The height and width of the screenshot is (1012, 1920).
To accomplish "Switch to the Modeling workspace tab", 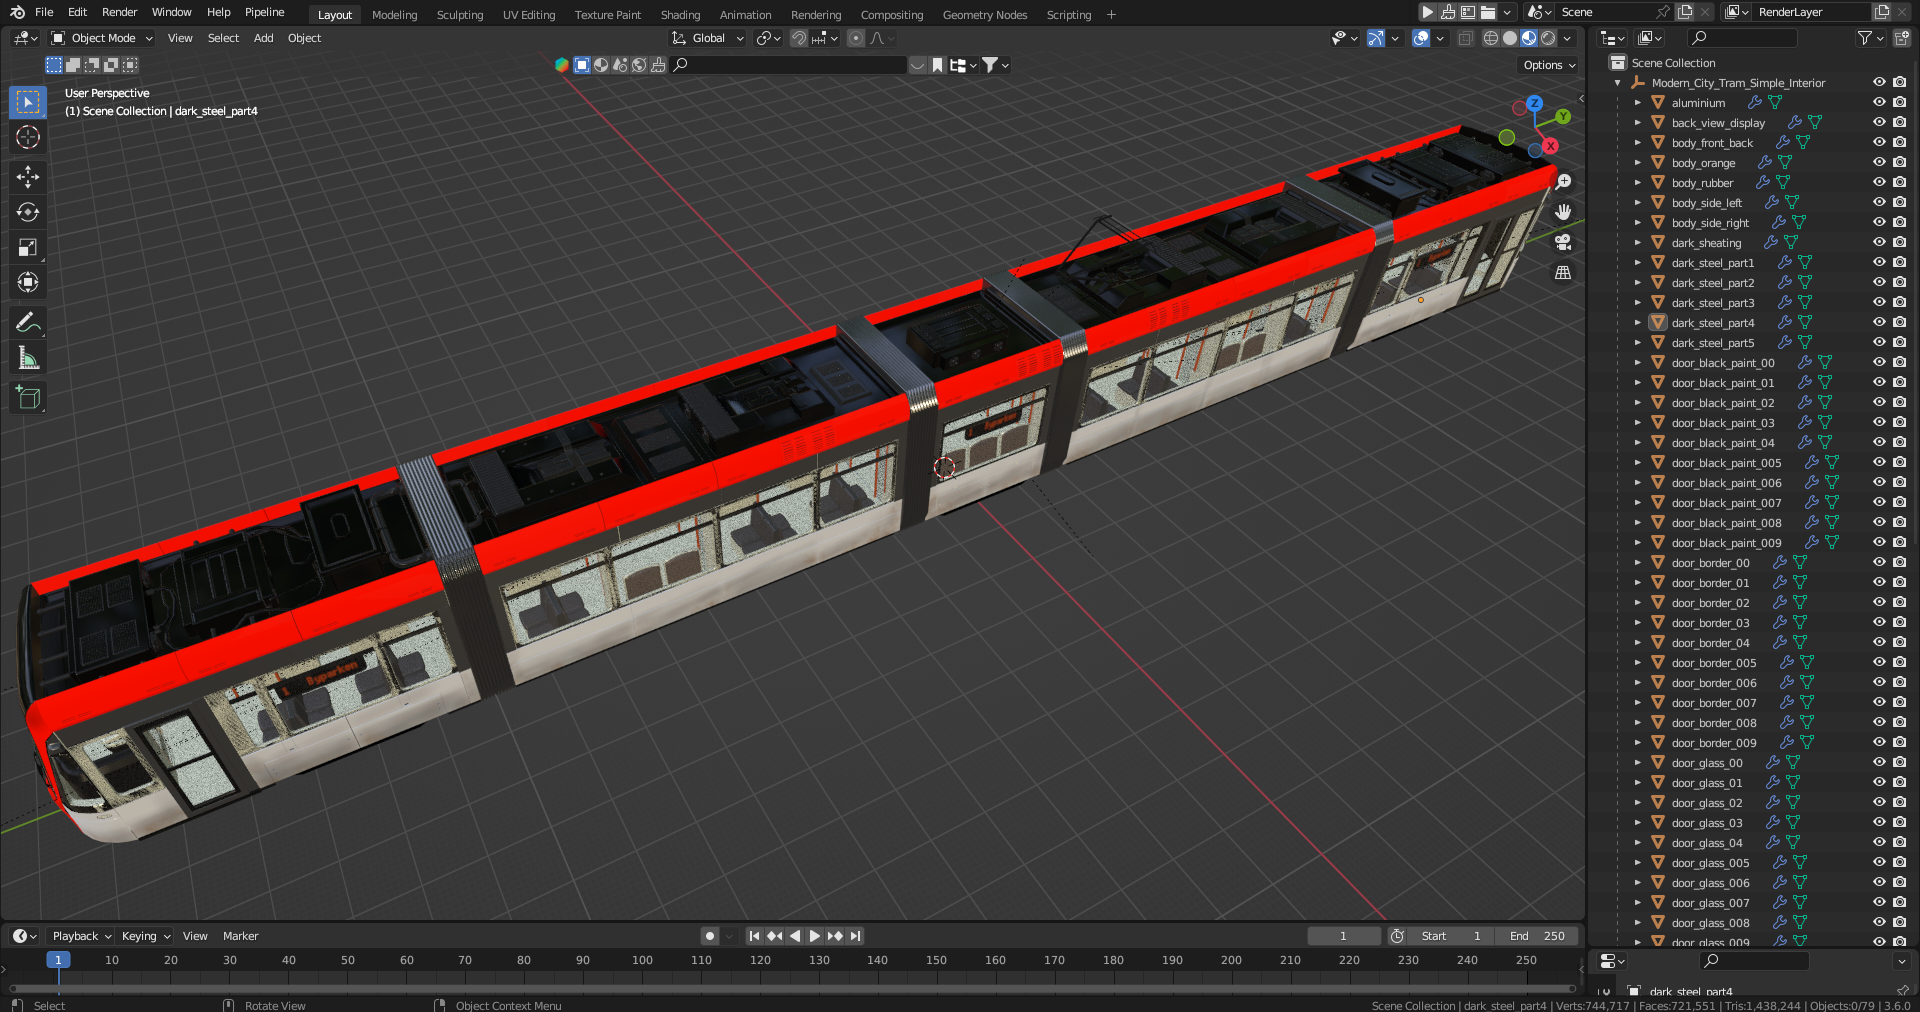I will tap(394, 15).
